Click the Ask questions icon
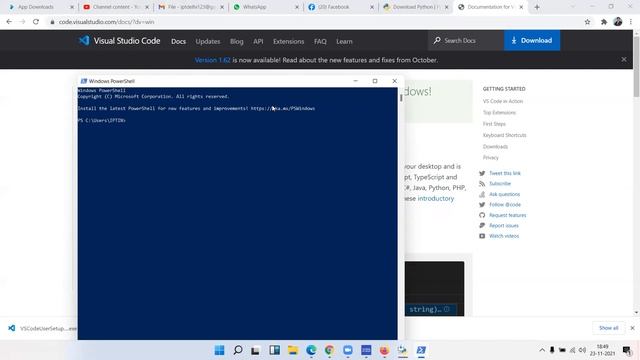 pyautogui.click(x=482, y=194)
